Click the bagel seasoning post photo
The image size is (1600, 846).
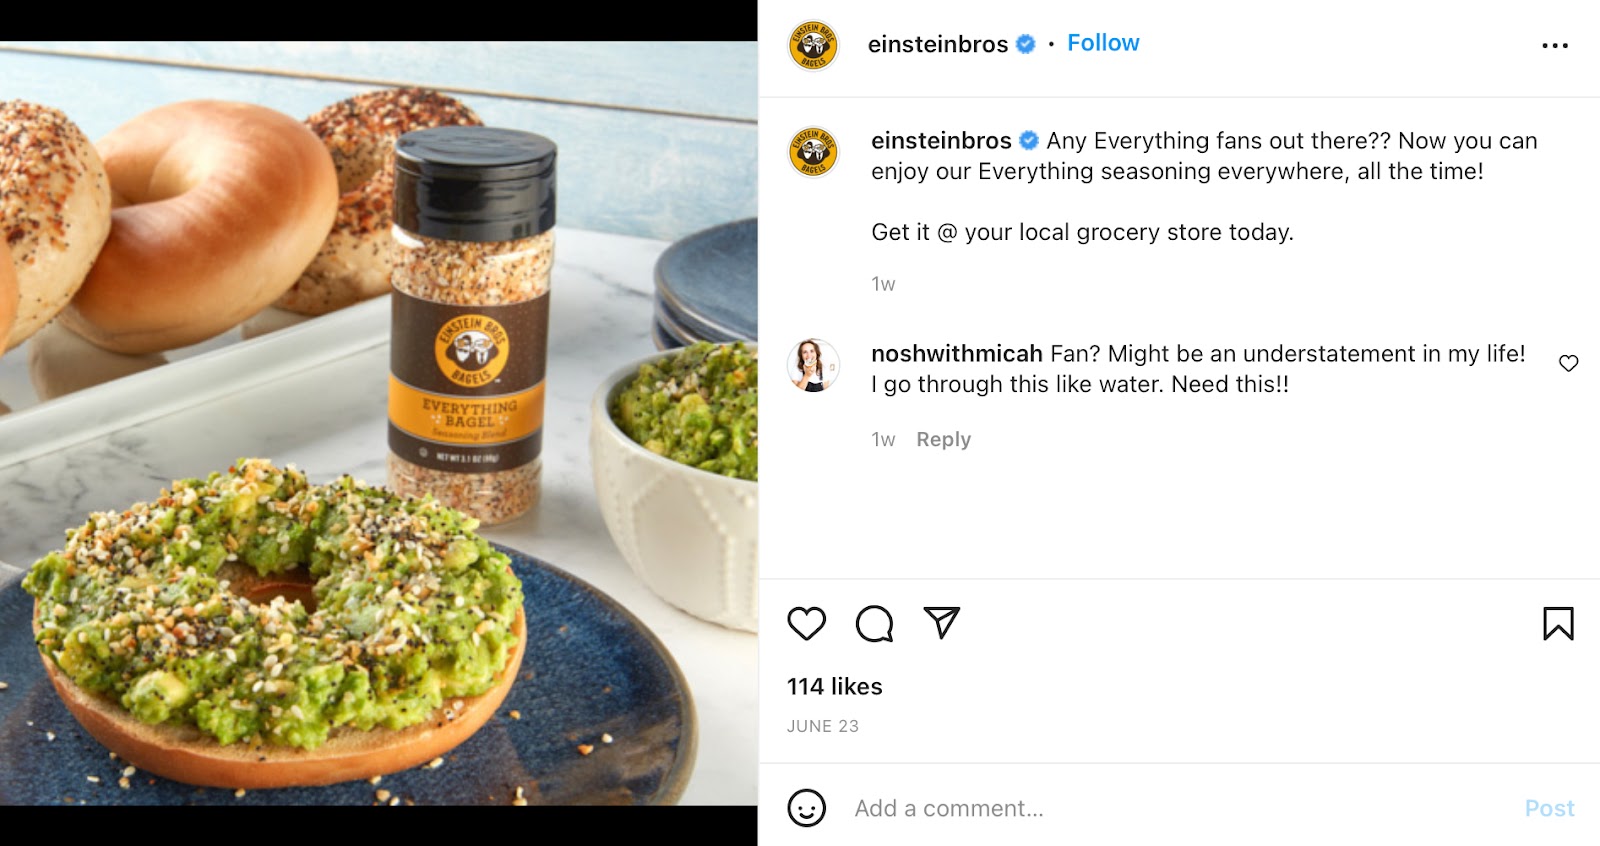click(378, 423)
